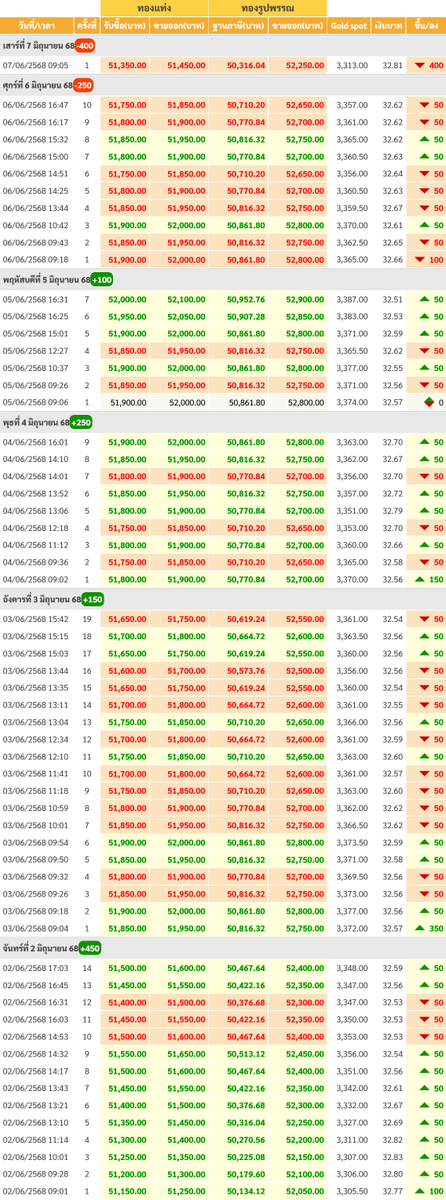
Task: Click the down arrow in 06/06/2568 09:18 row
Action: click(x=420, y=259)
